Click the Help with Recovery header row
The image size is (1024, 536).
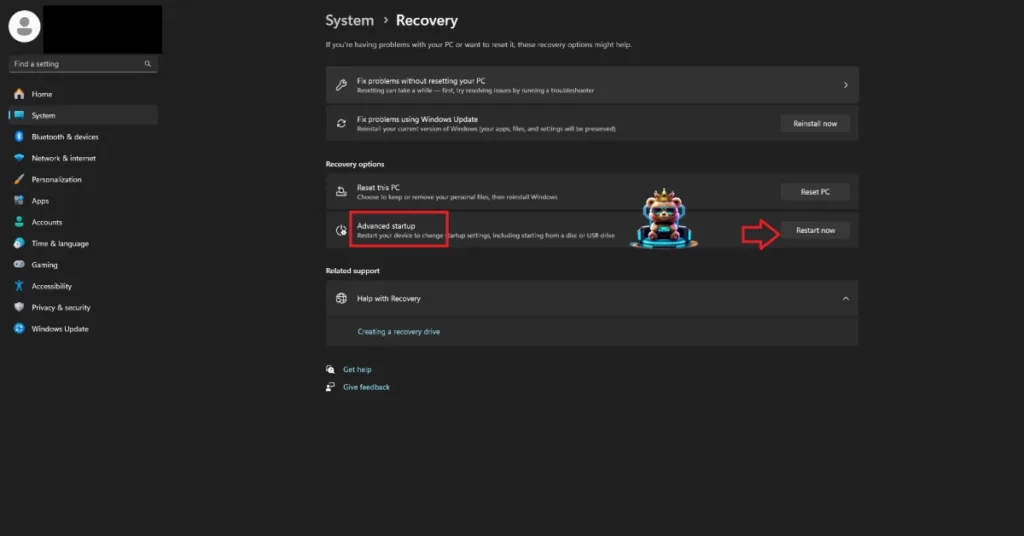click(x=592, y=298)
